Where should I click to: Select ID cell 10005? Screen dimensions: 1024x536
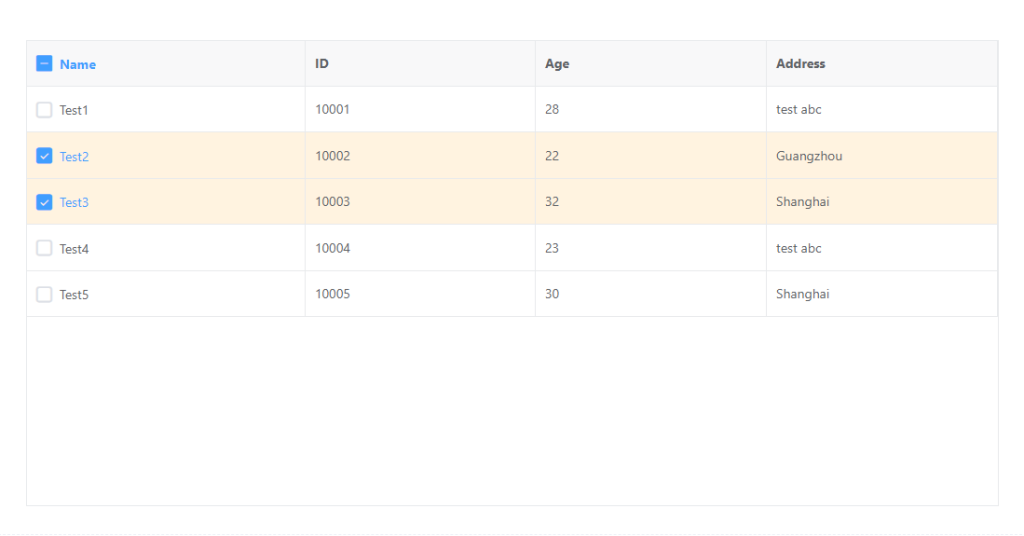[x=332, y=294]
